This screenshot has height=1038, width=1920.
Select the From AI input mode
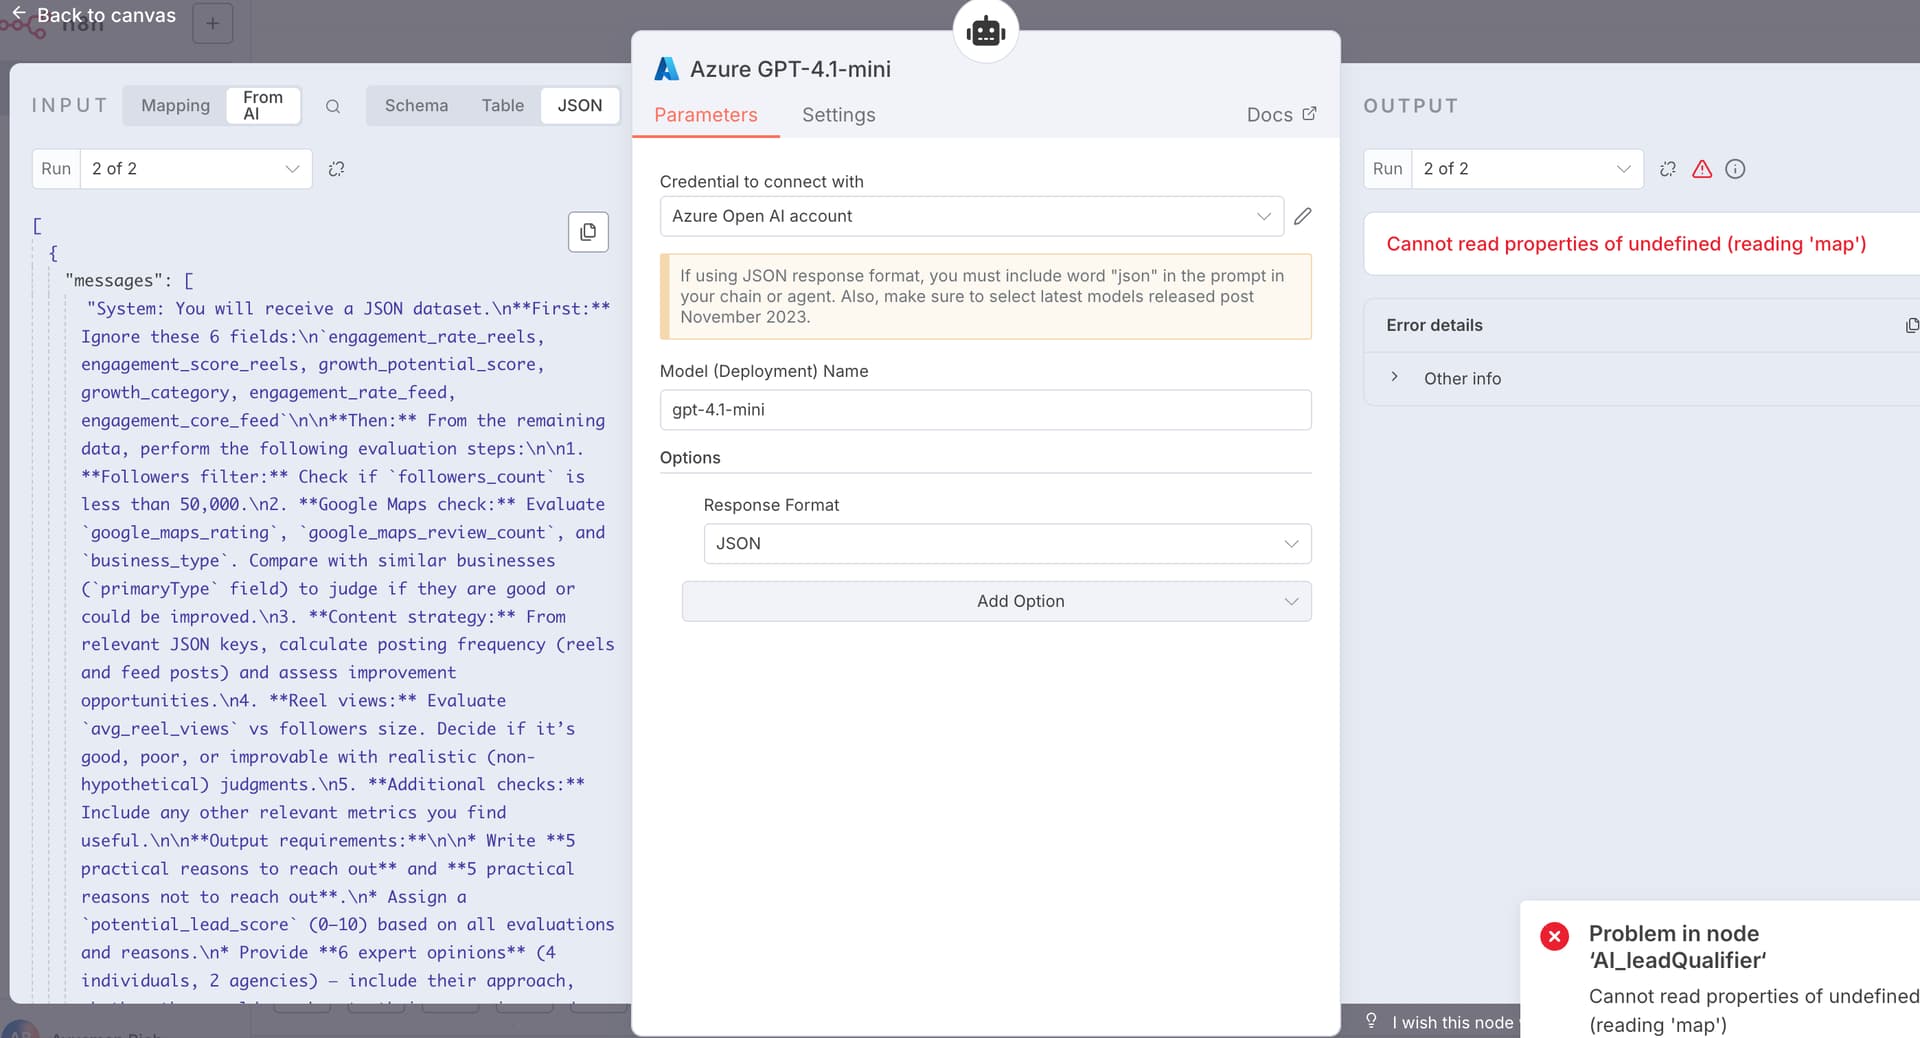[x=263, y=105]
